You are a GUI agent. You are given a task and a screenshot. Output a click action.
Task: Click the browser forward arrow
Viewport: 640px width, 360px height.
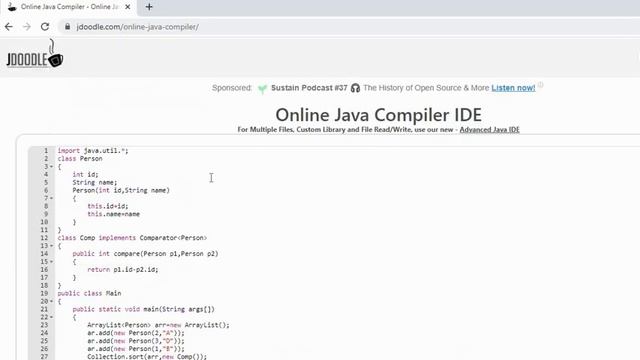[27, 27]
